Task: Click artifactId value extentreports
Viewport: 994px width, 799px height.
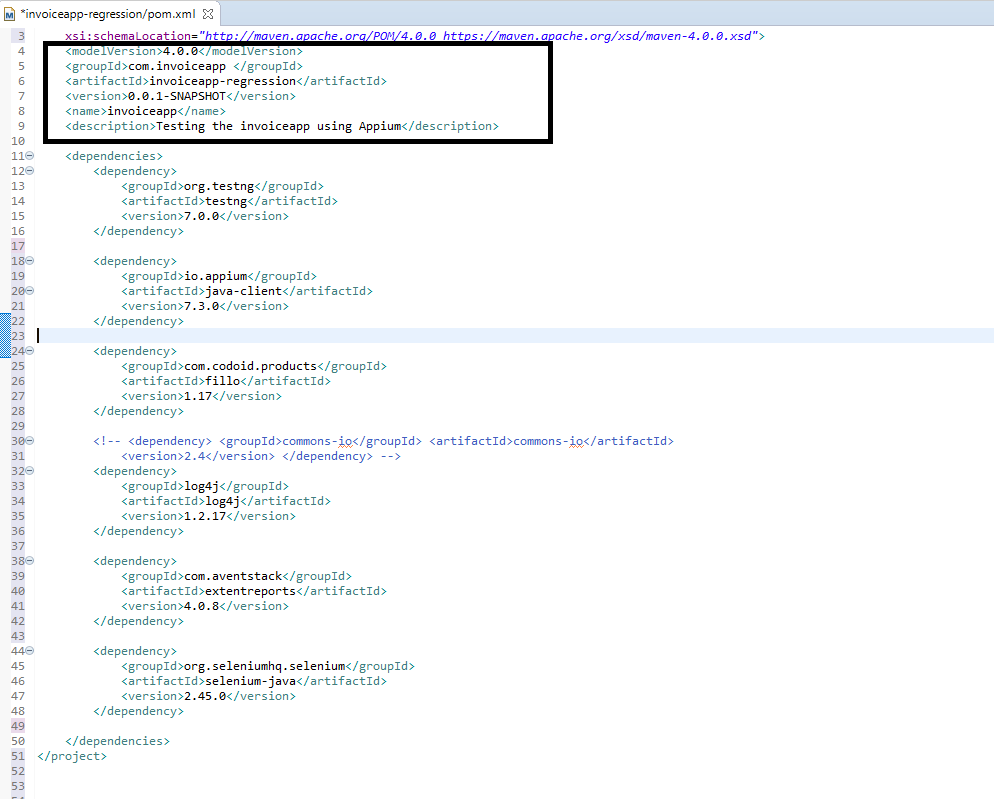Action: pyautogui.click(x=250, y=591)
